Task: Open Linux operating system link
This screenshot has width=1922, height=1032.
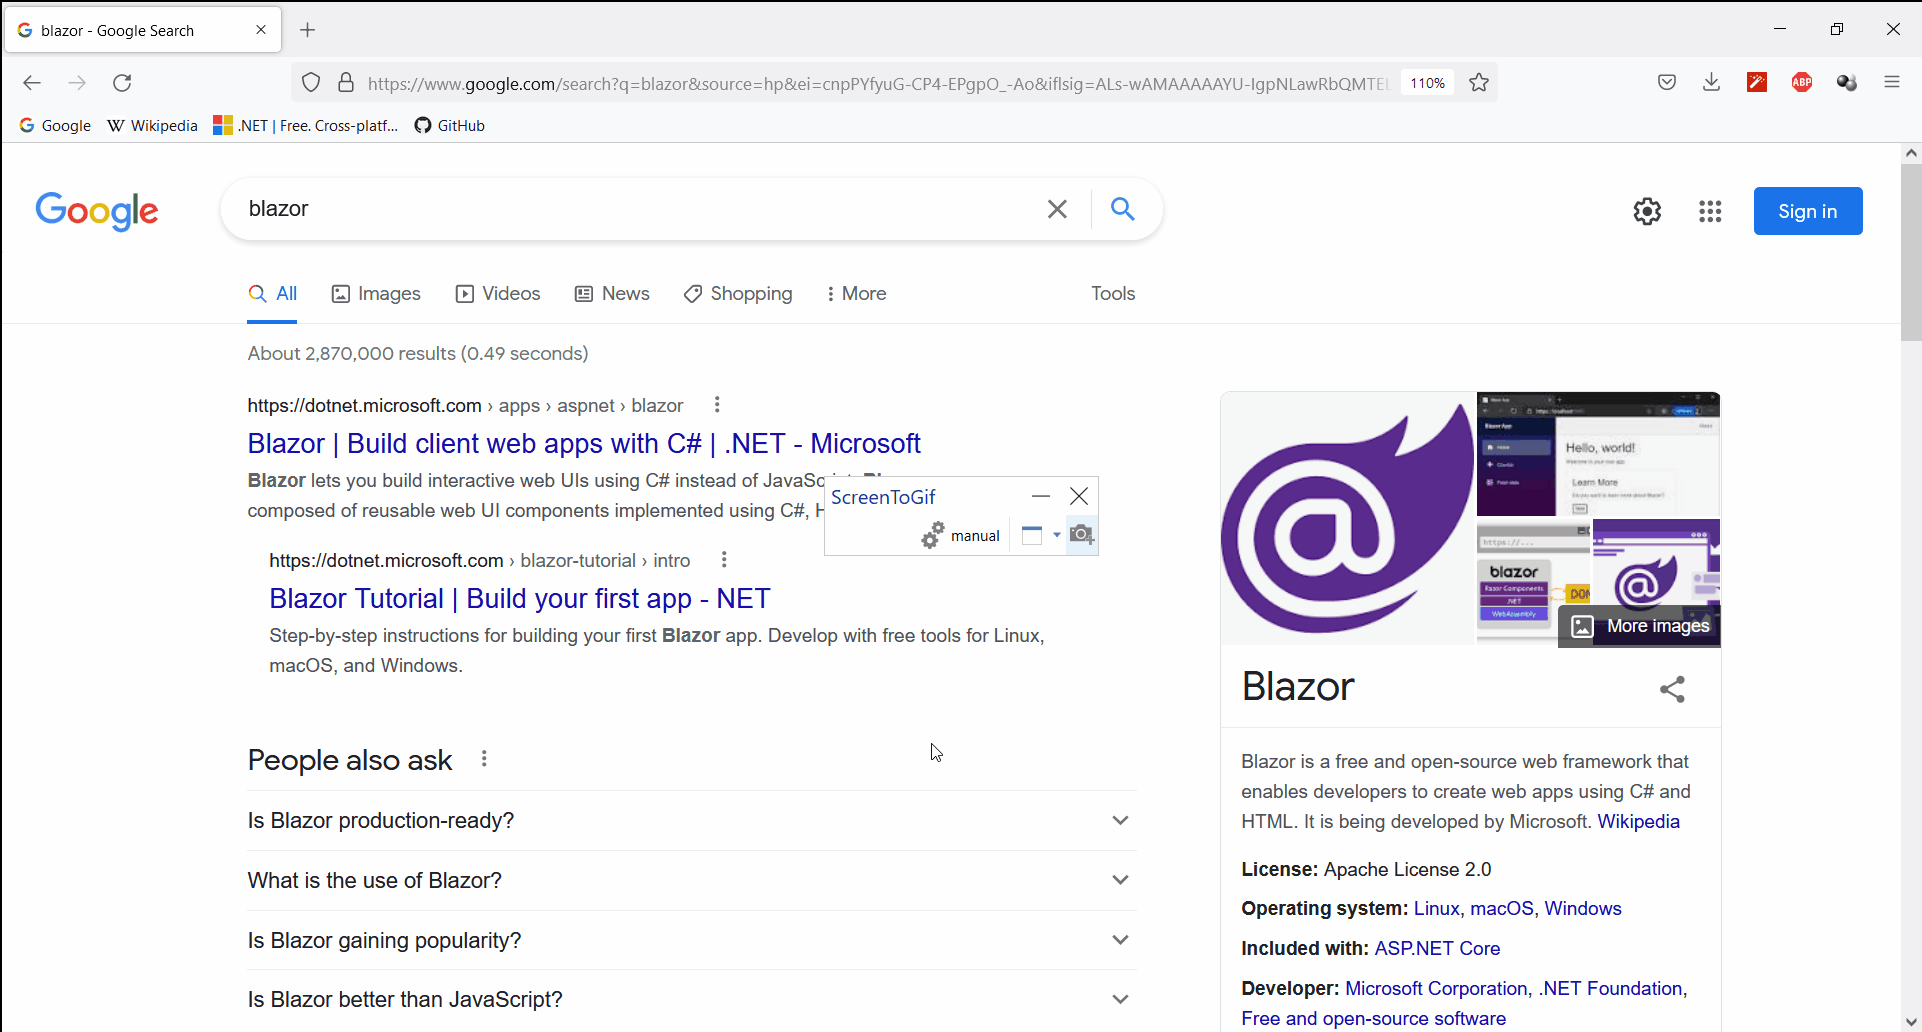Action: point(1436,909)
